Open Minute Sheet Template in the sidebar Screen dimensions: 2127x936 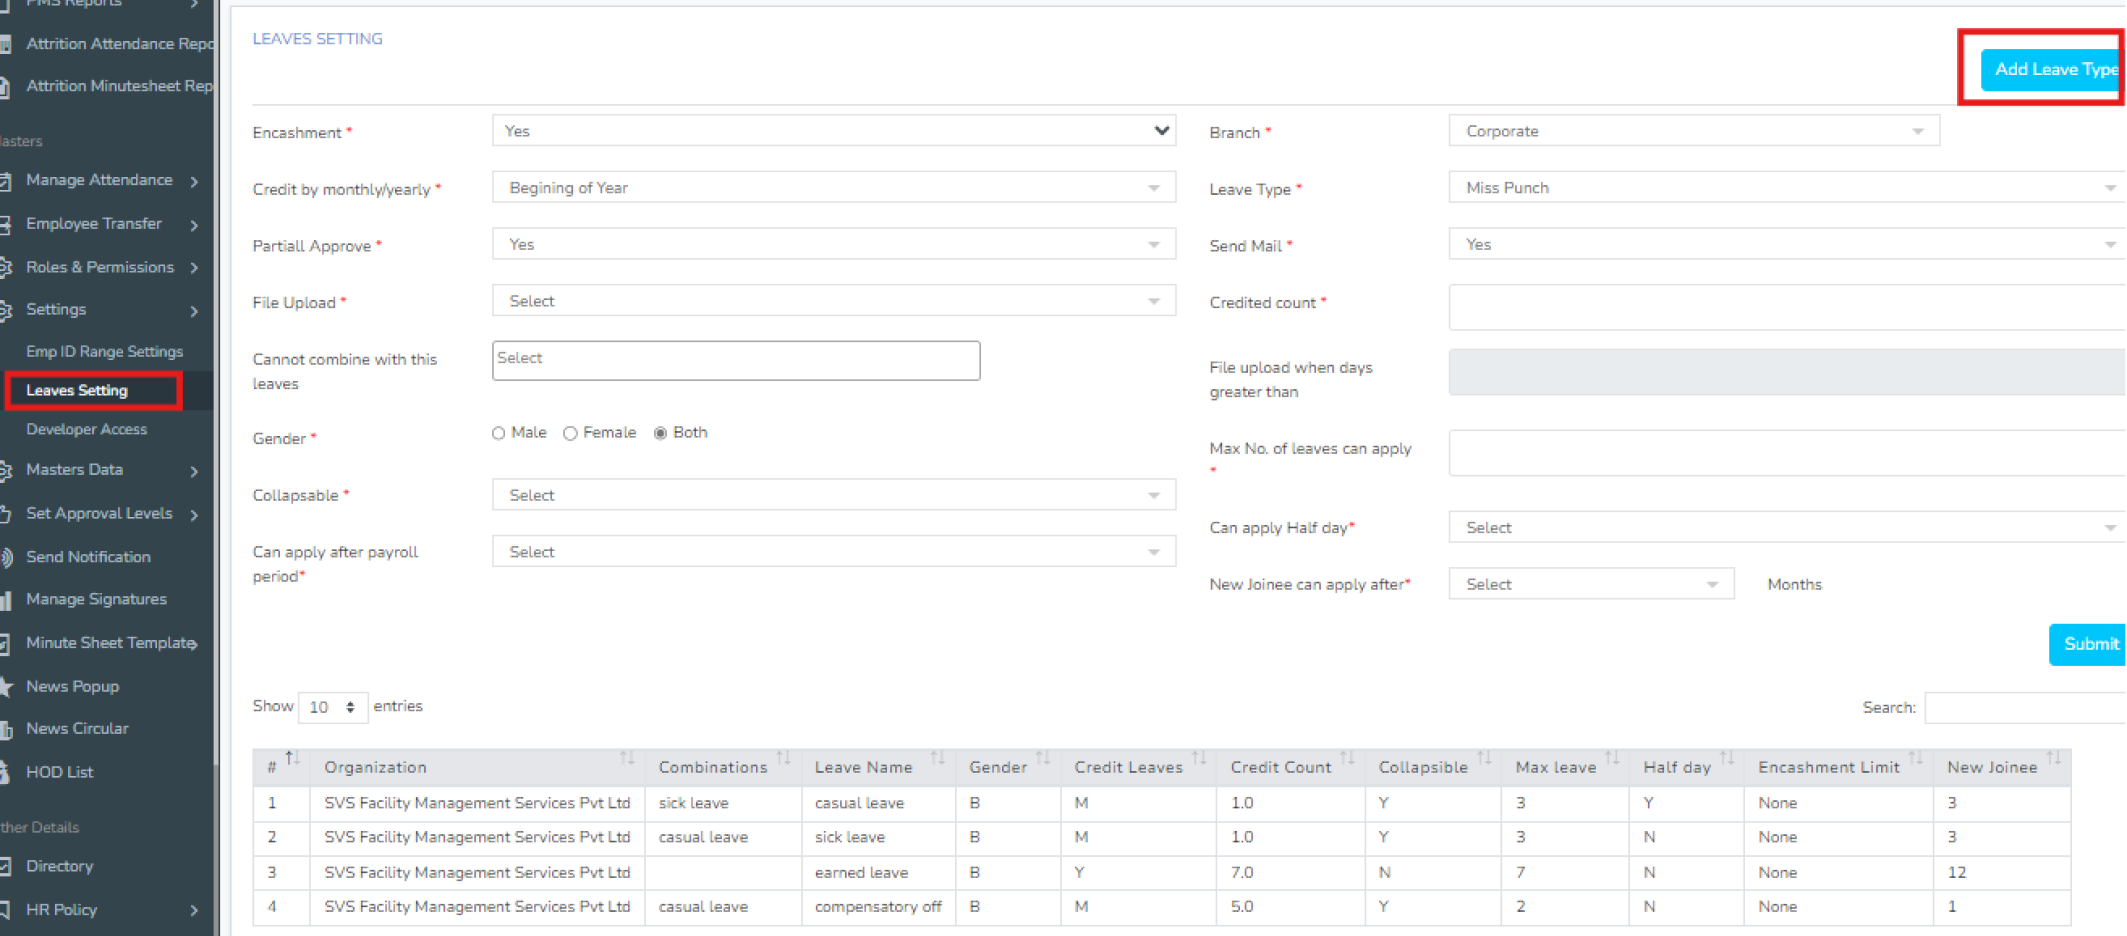pos(110,643)
